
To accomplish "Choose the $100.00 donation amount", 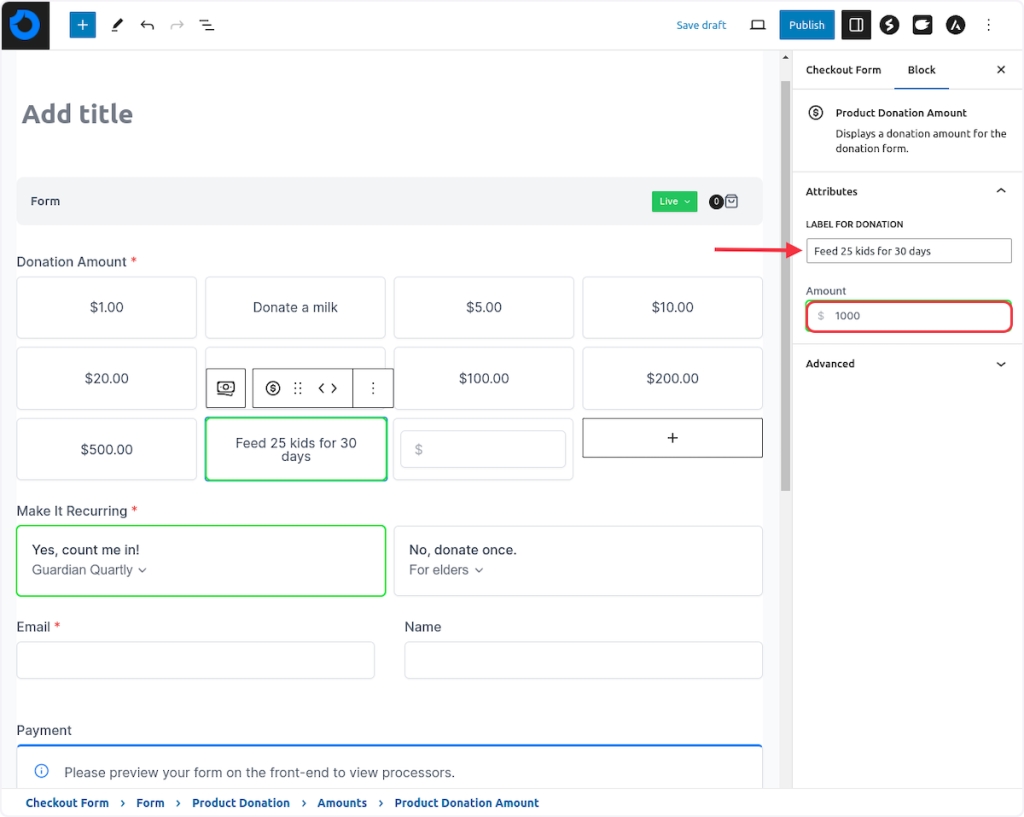I will [484, 378].
